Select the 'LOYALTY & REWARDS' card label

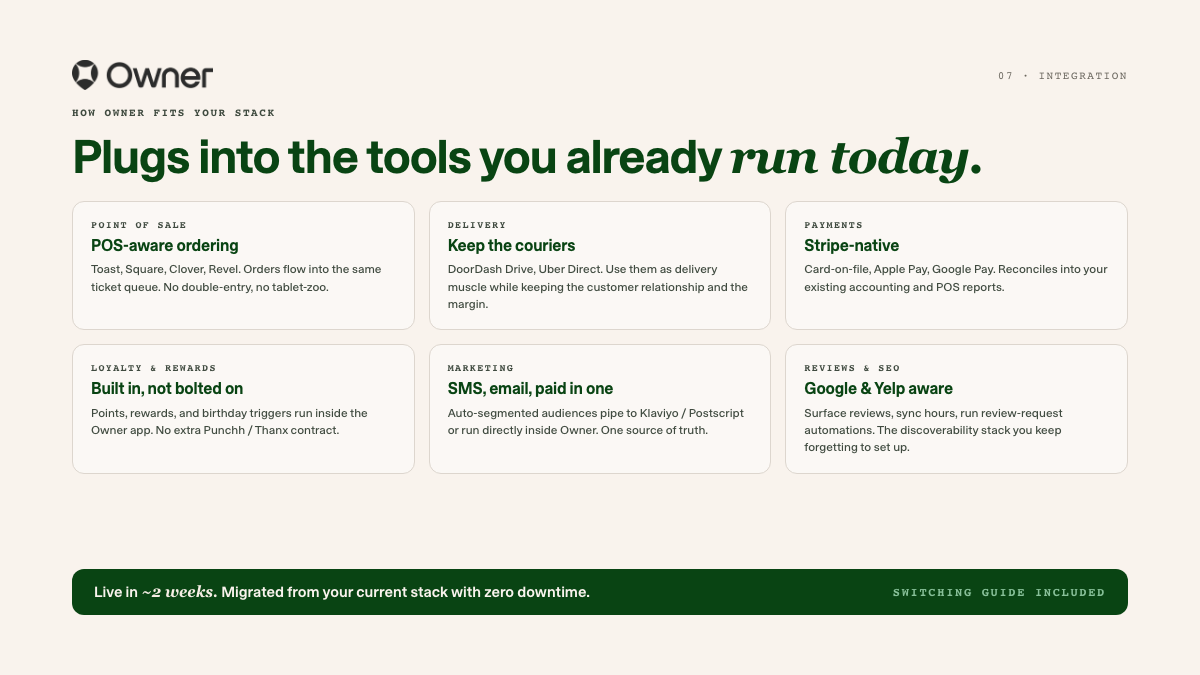pyautogui.click(x=154, y=368)
